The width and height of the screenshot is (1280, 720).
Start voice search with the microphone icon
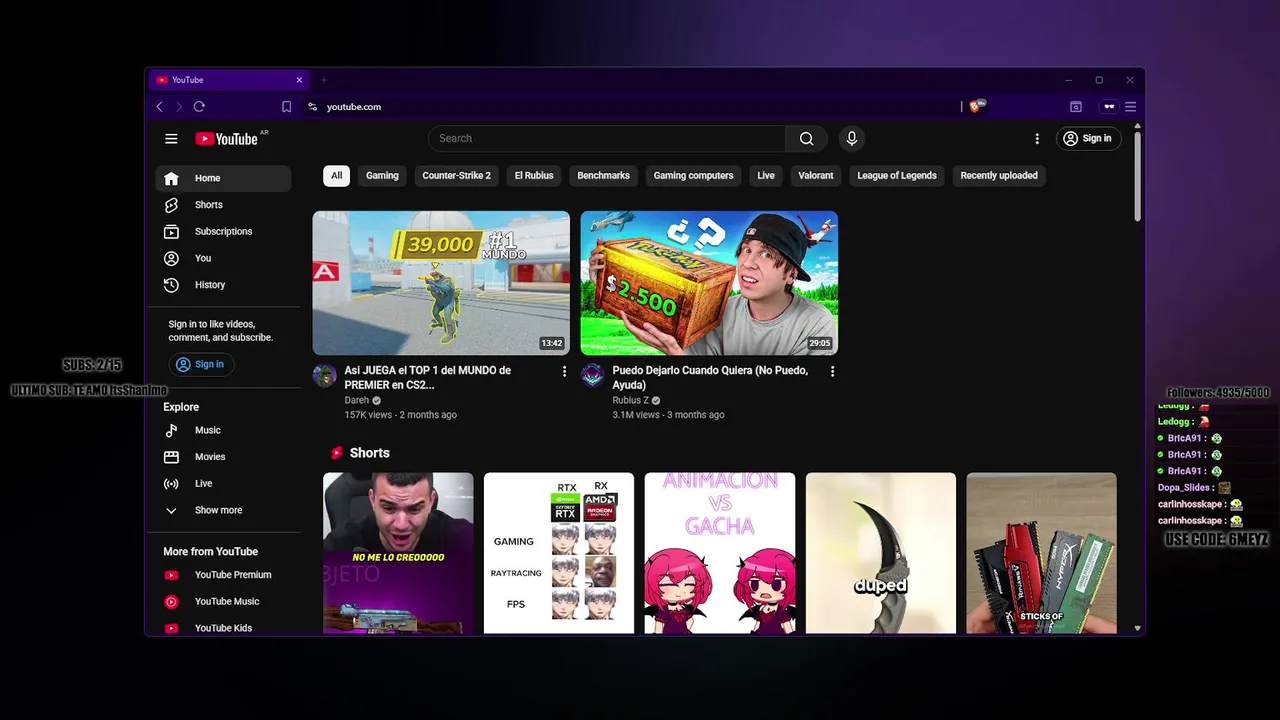pyautogui.click(x=851, y=139)
